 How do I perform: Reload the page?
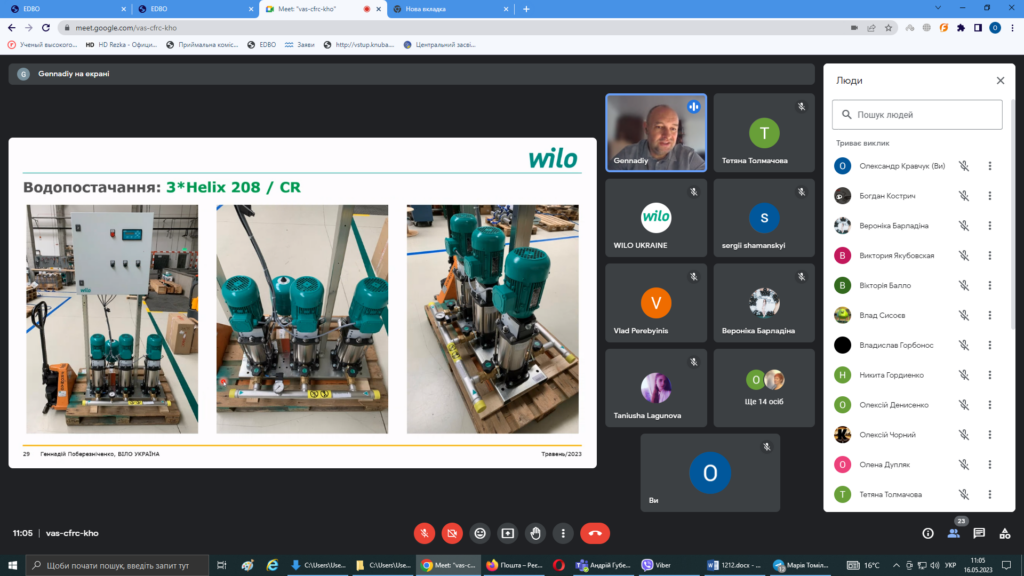point(46,28)
